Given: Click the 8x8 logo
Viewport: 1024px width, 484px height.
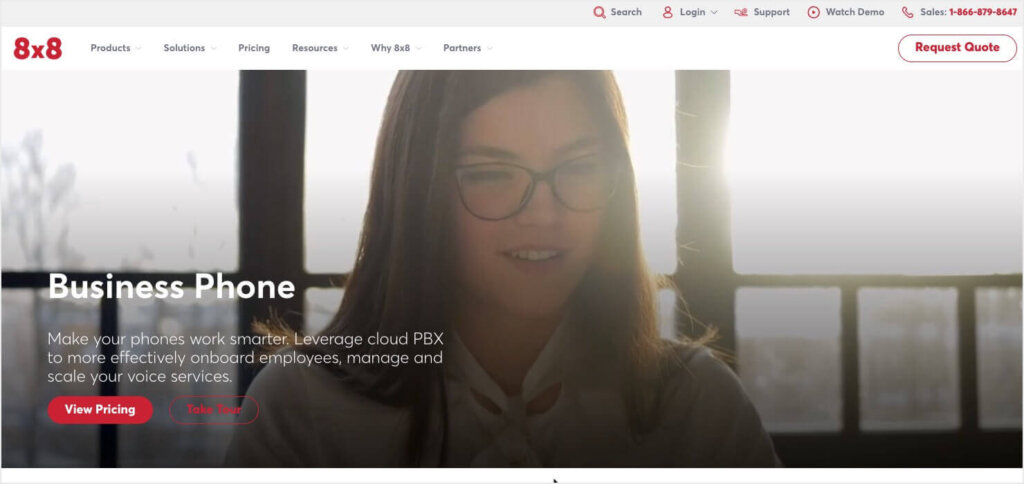Looking at the screenshot, I should tap(38, 48).
